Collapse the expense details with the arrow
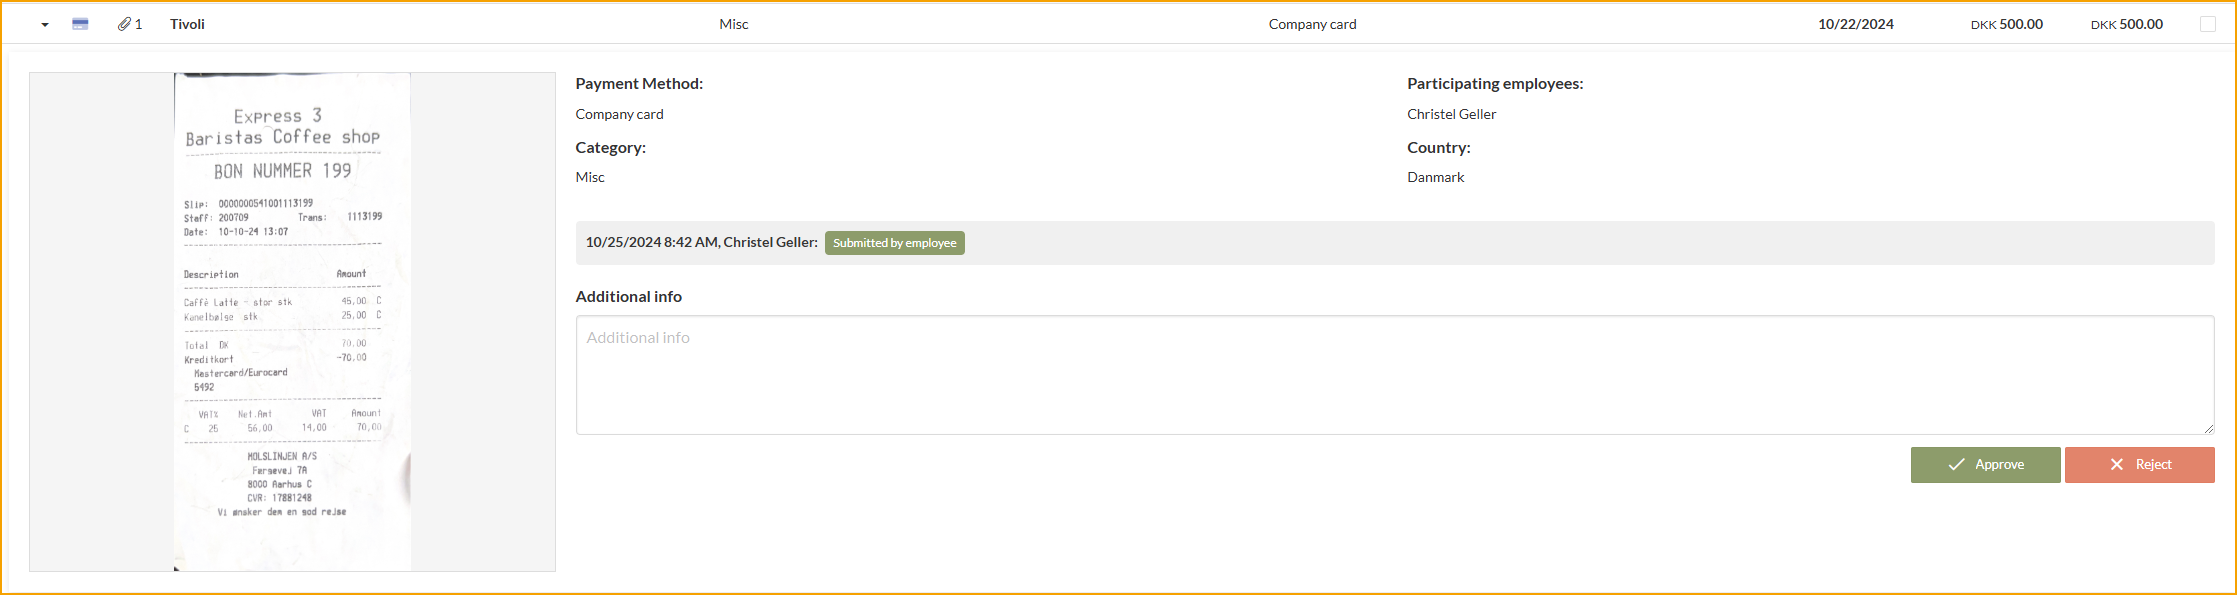This screenshot has width=2237, height=595. click(44, 23)
